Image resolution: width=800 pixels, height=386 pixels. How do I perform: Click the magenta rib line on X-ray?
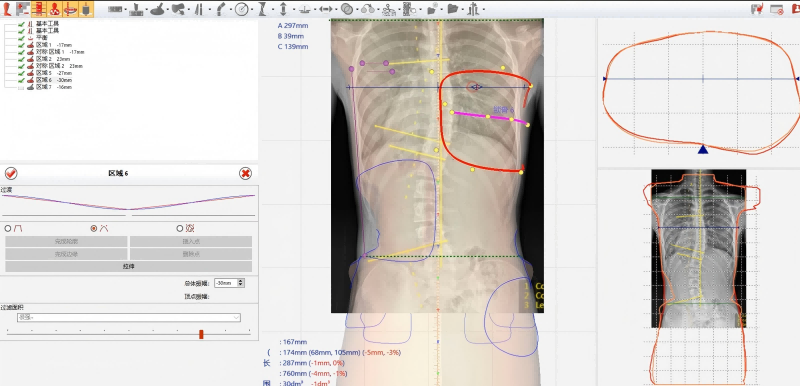tap(490, 117)
